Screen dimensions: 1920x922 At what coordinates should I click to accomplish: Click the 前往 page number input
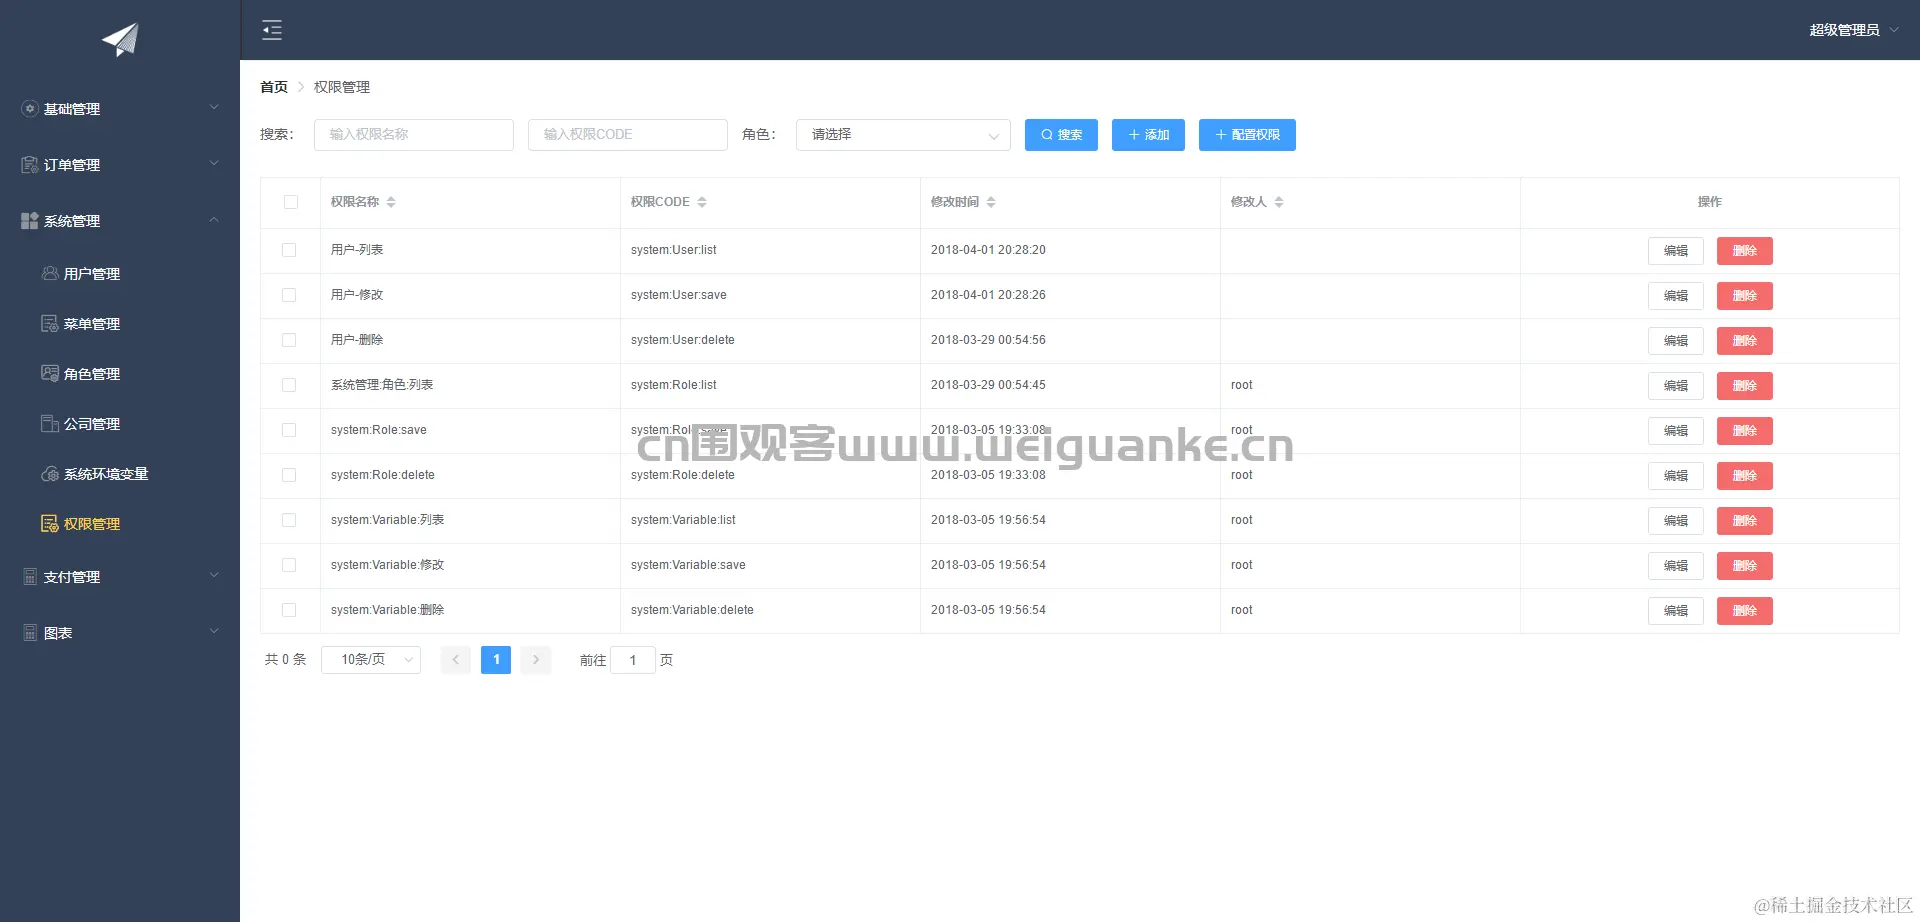click(x=633, y=660)
